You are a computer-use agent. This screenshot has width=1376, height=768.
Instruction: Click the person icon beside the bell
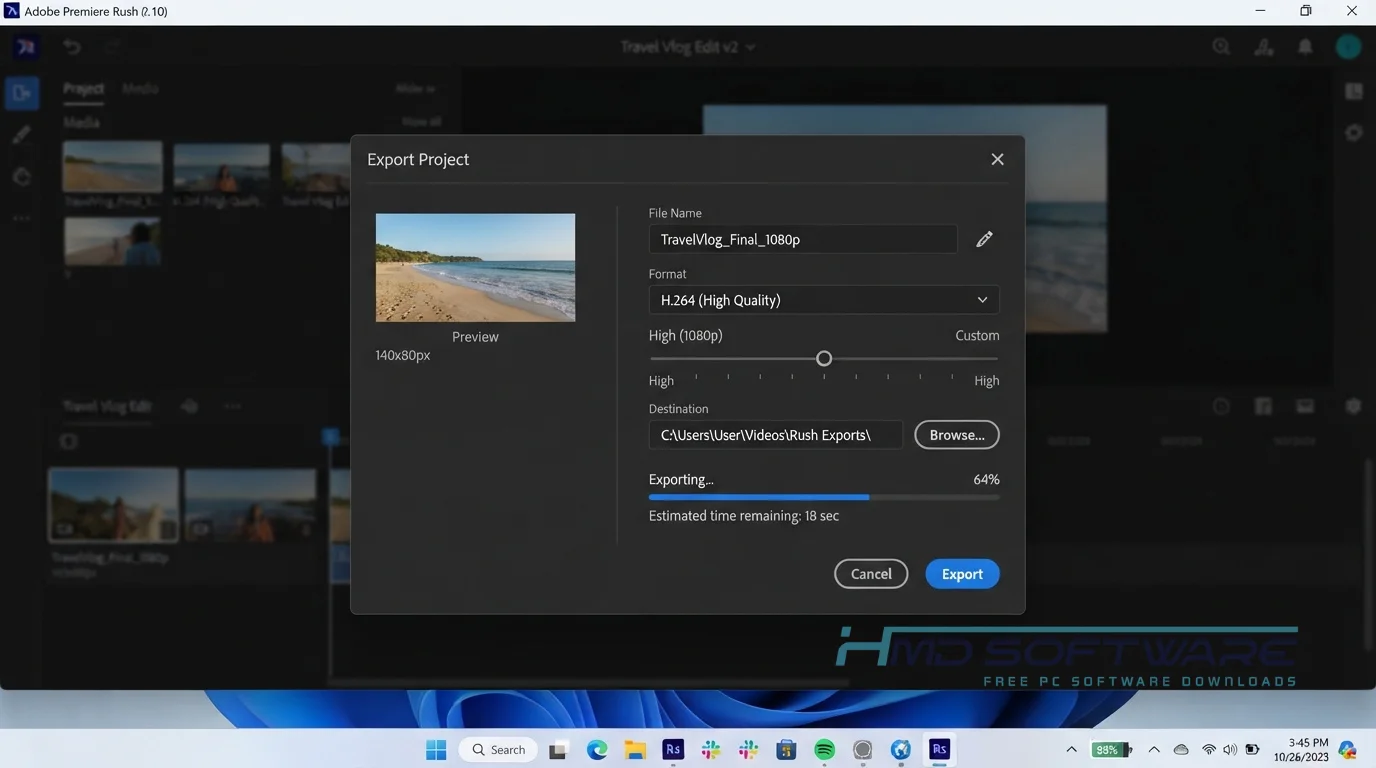pos(1264,47)
